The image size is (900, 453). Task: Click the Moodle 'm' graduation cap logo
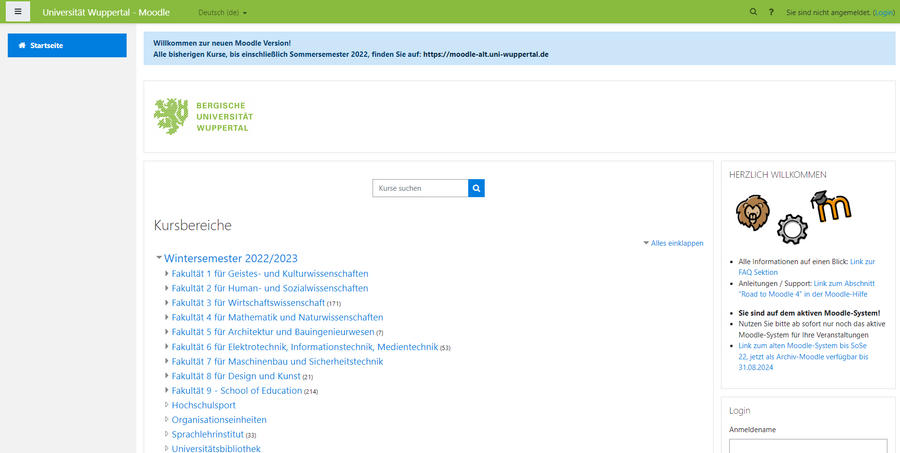point(831,207)
